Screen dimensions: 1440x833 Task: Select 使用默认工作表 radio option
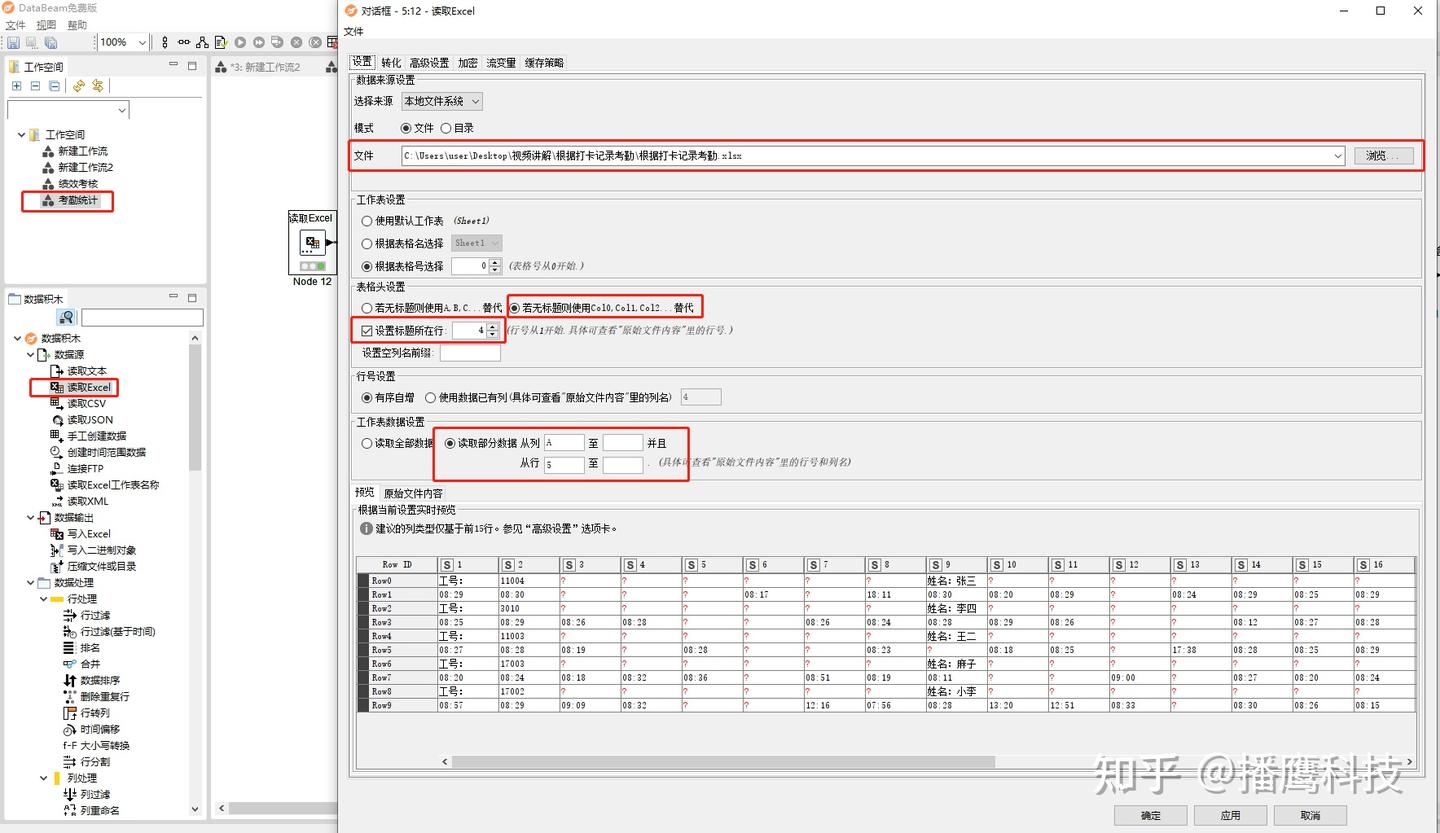tap(367, 221)
